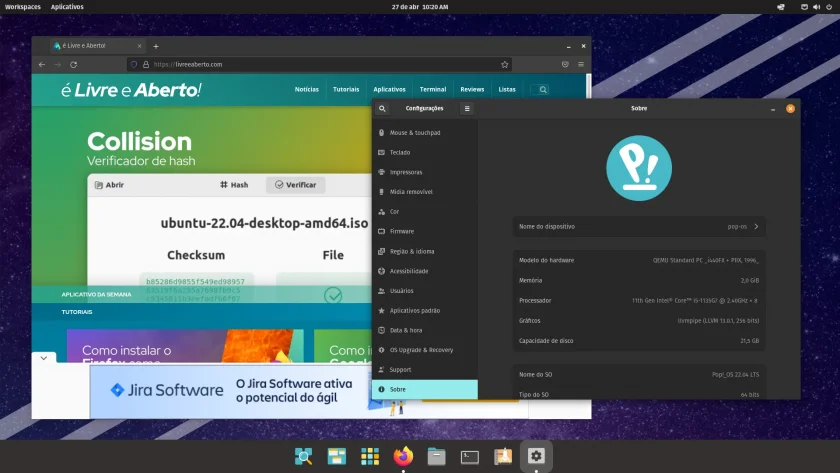This screenshot has height=473, width=840.
Task: Open Tutoriais menu on the website
Action: point(346,89)
